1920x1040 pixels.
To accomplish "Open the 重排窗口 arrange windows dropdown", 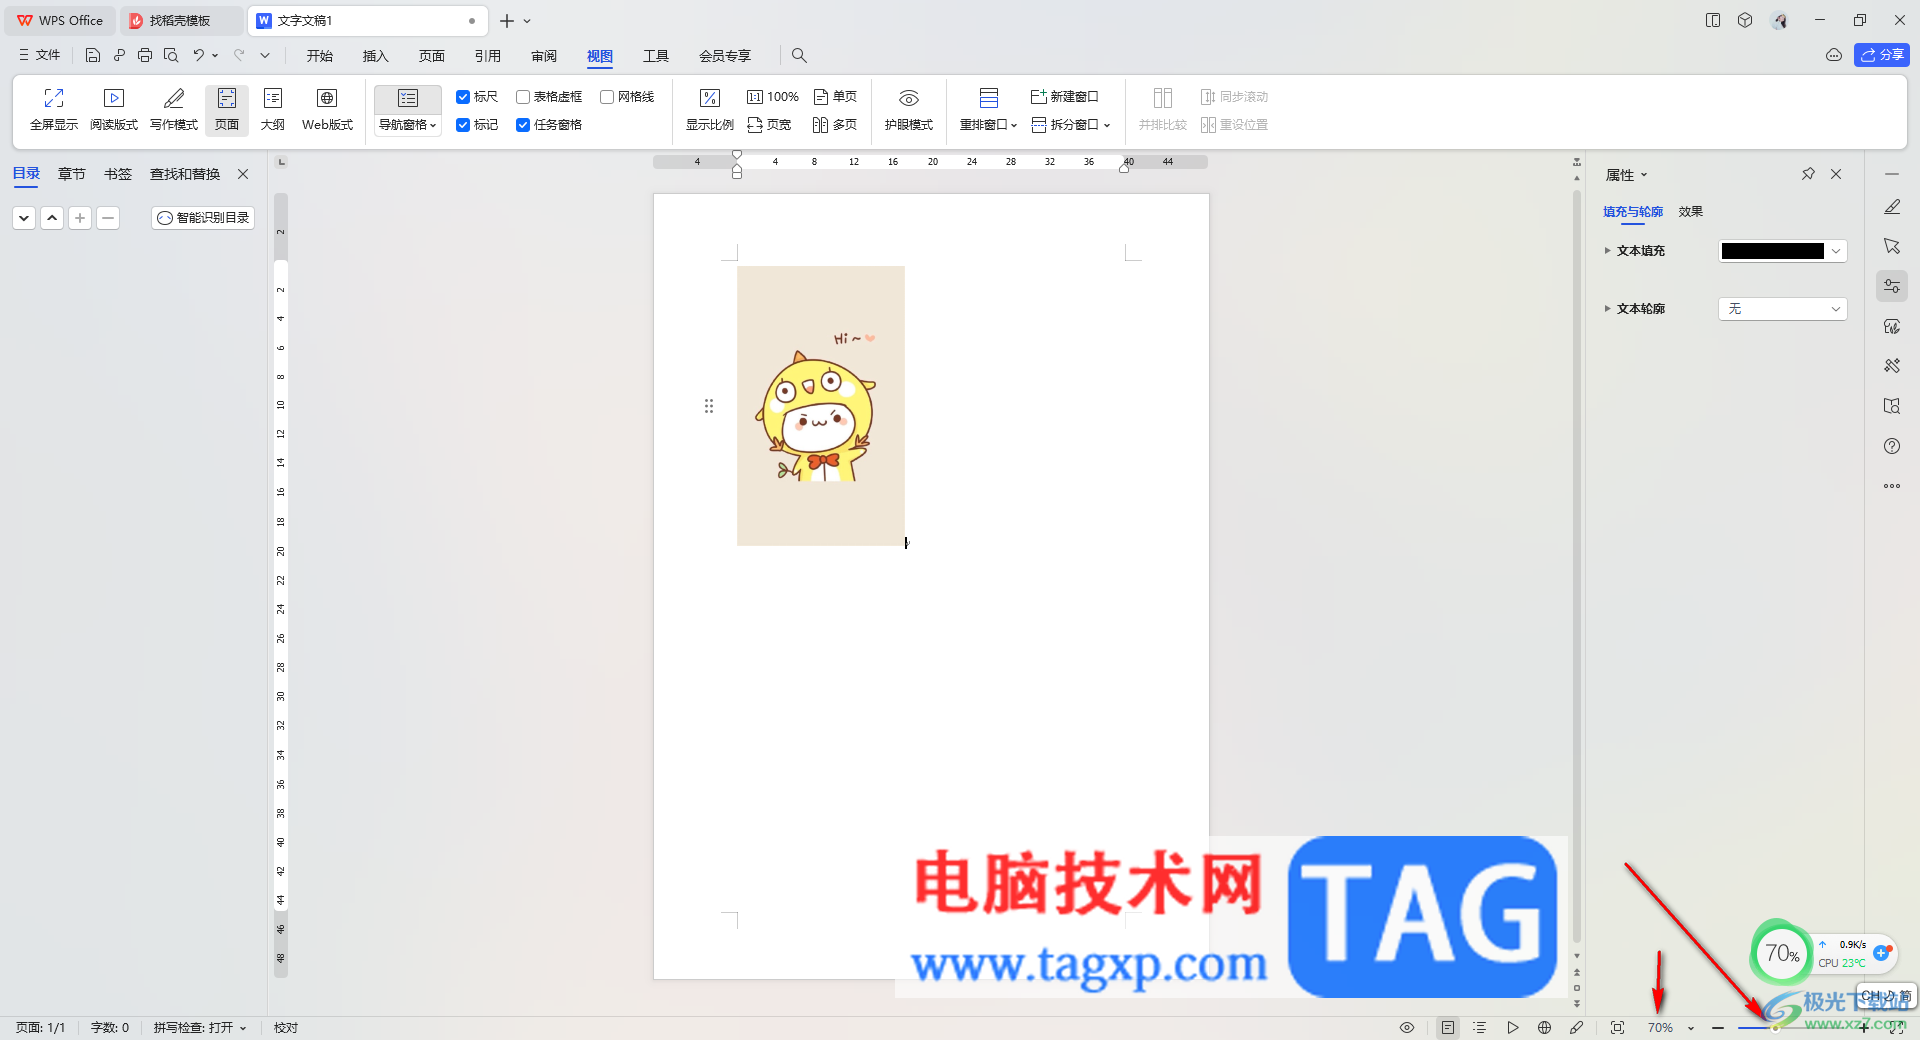I will coord(988,125).
